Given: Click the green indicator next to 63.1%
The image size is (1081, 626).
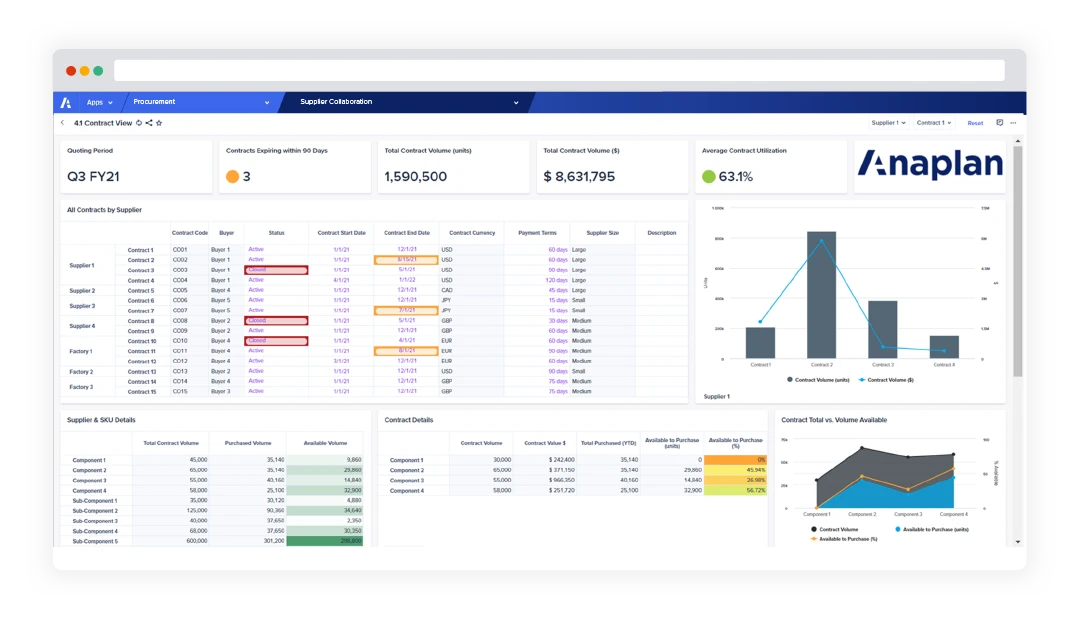Looking at the screenshot, I should point(709,176).
